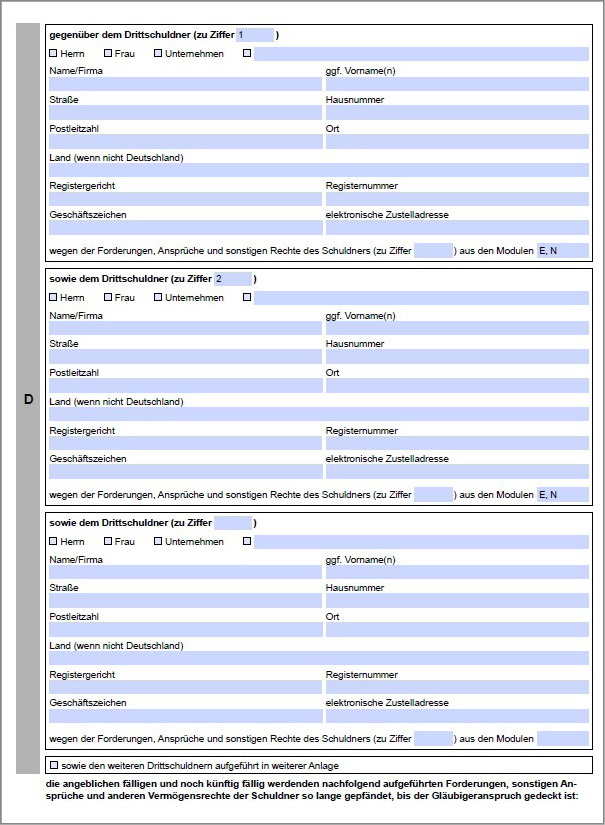
Task: Click empty Ziffer field in third section header
Action: point(232,523)
